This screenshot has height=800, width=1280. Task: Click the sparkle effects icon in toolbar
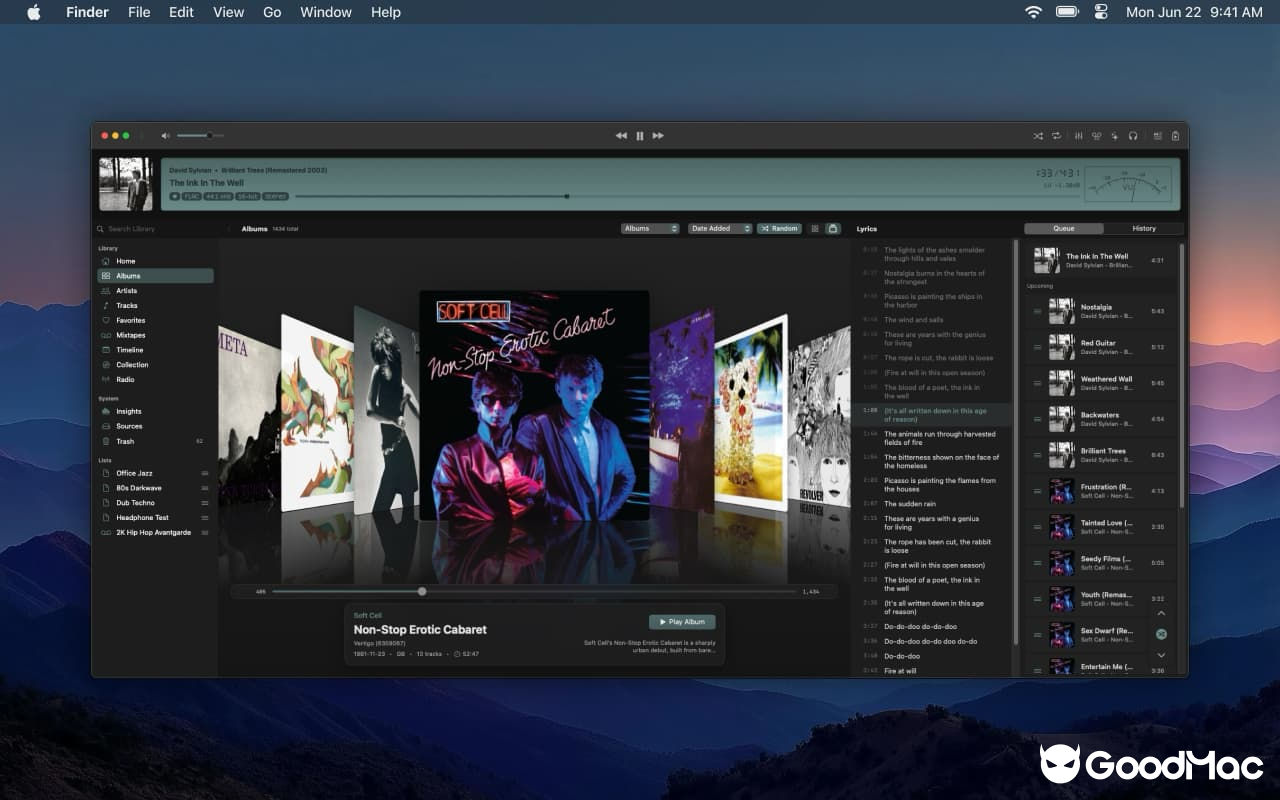tap(1115, 136)
